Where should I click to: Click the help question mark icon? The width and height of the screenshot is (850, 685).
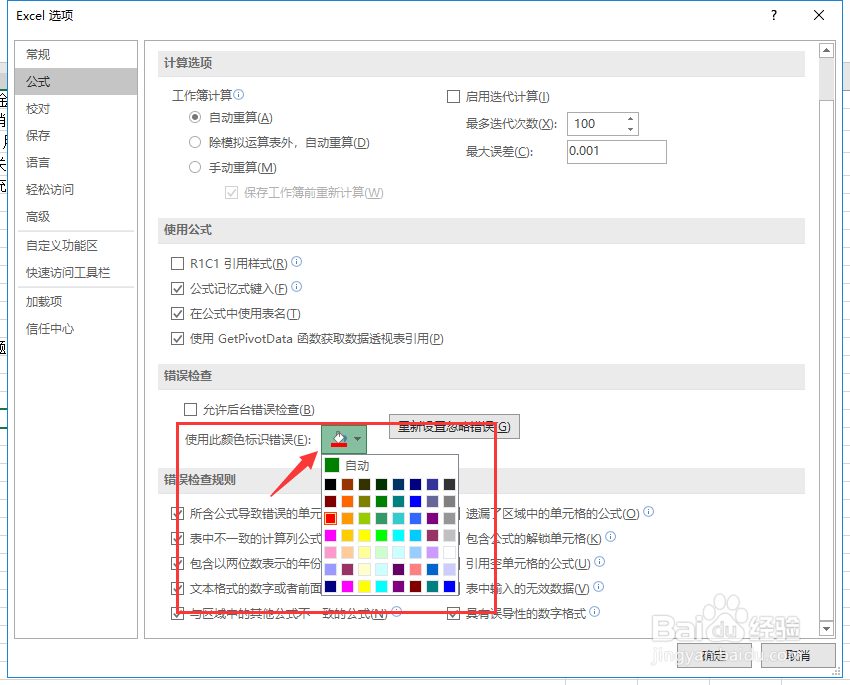click(774, 15)
